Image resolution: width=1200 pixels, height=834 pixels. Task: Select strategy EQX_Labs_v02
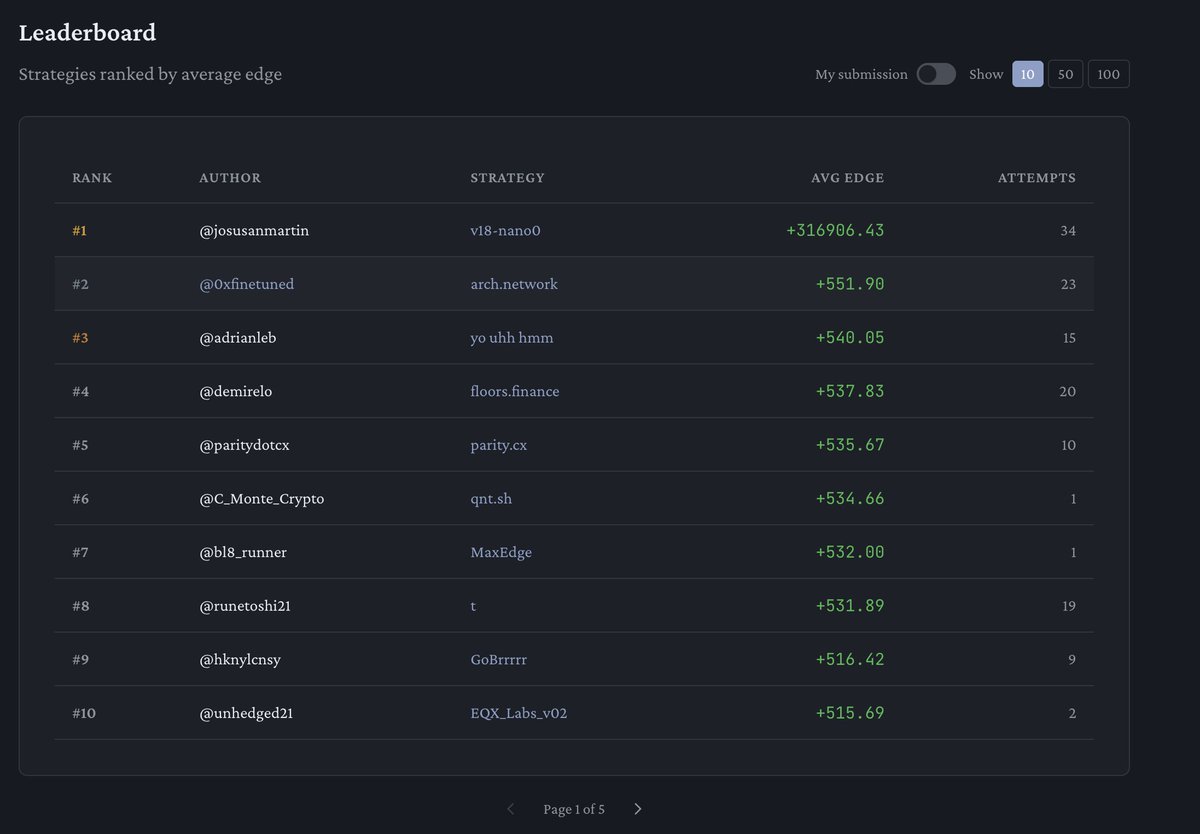[519, 713]
